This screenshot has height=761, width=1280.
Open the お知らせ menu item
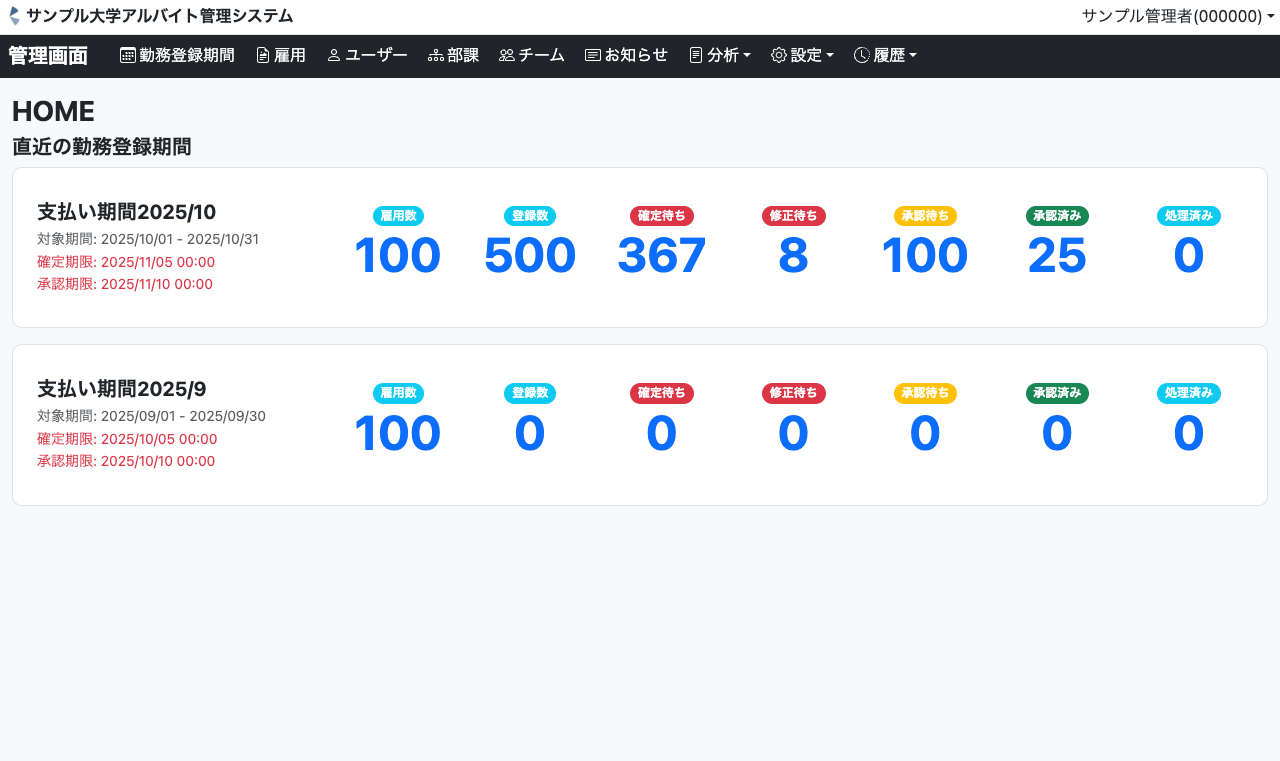coord(626,55)
